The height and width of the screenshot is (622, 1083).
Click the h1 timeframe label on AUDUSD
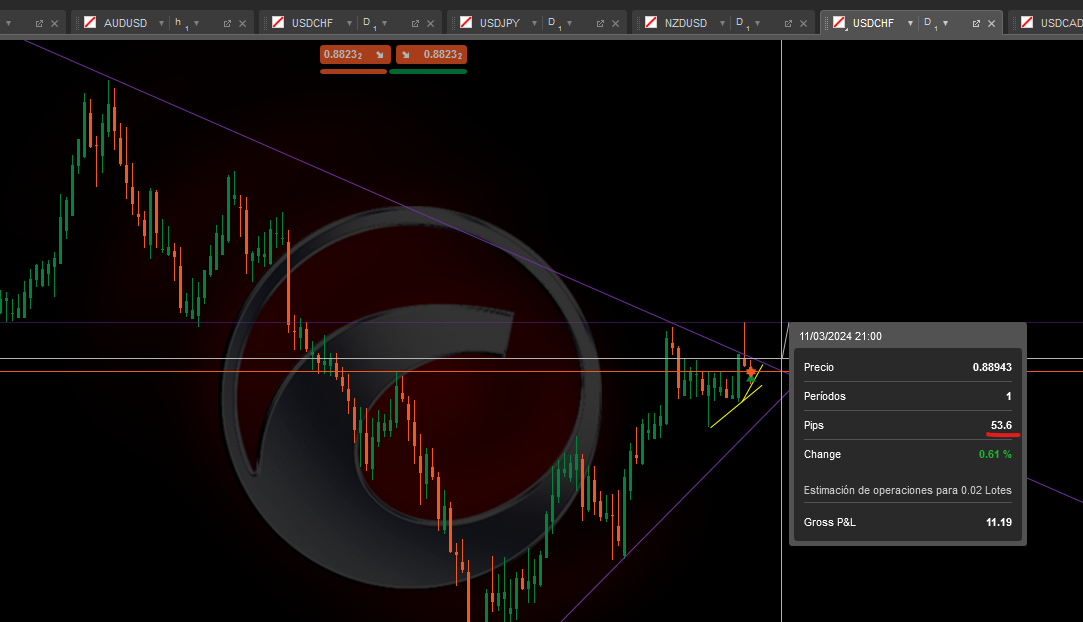pos(182,23)
